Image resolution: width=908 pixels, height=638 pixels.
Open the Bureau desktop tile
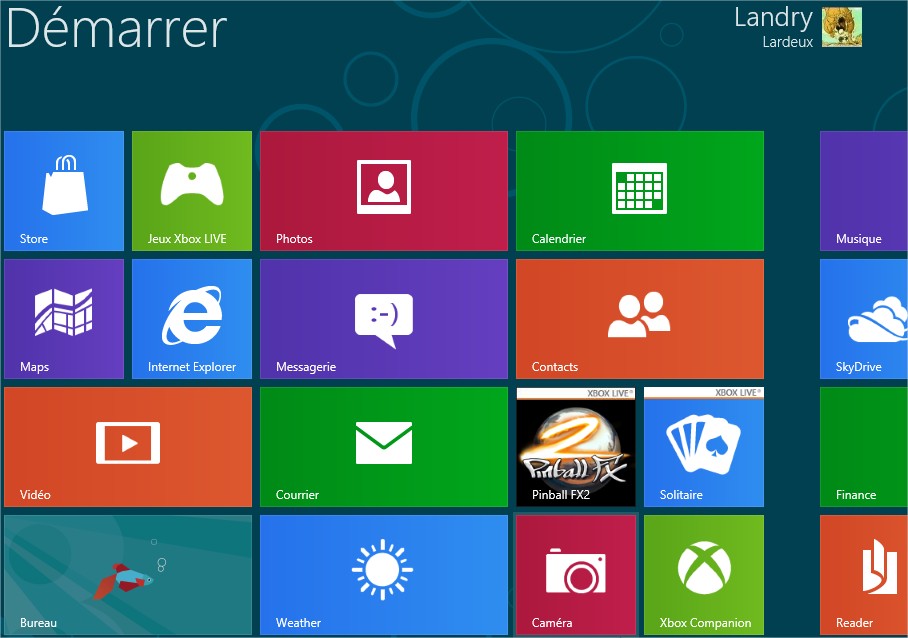coord(128,575)
